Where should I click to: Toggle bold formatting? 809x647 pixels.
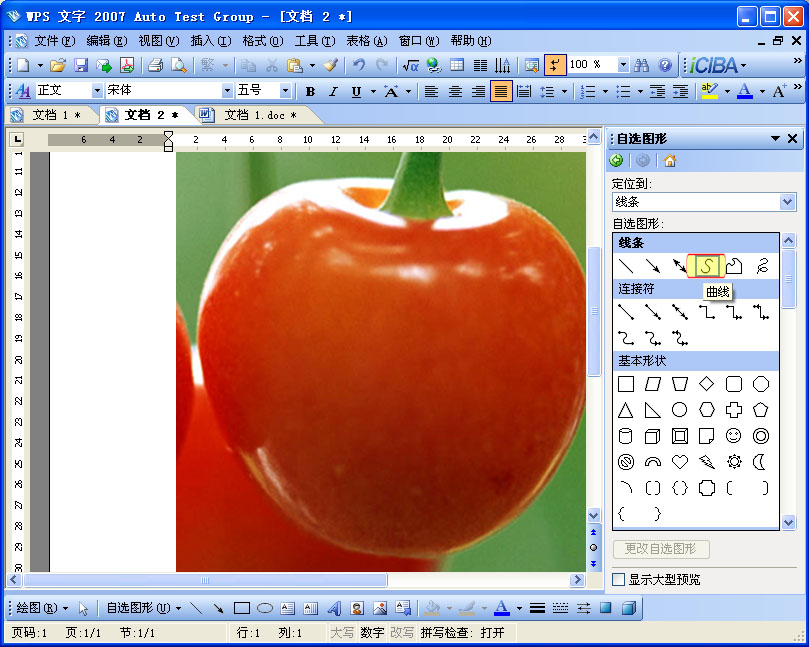tap(311, 91)
